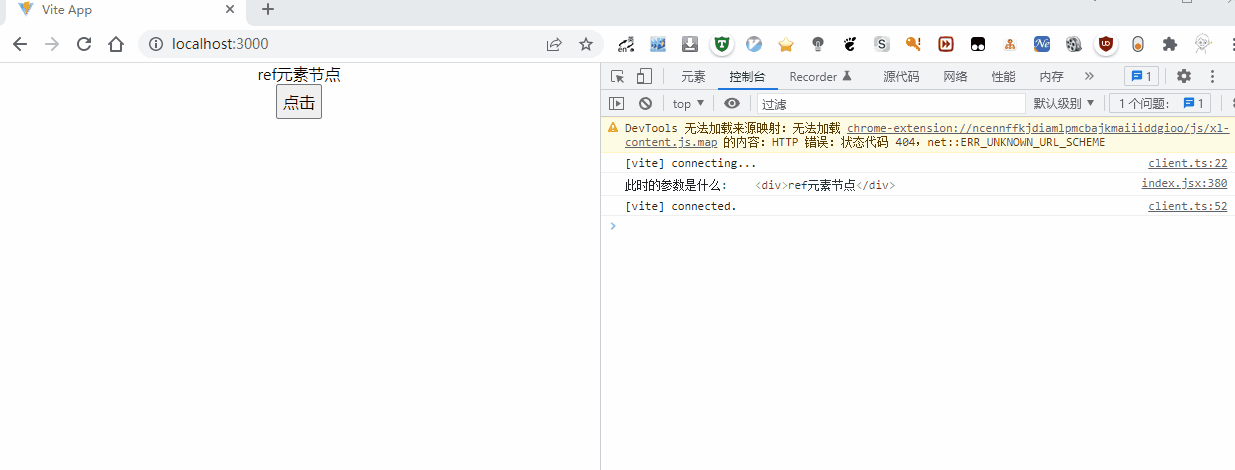
Task: Click the forward navigation arrow
Action: pos(52,44)
